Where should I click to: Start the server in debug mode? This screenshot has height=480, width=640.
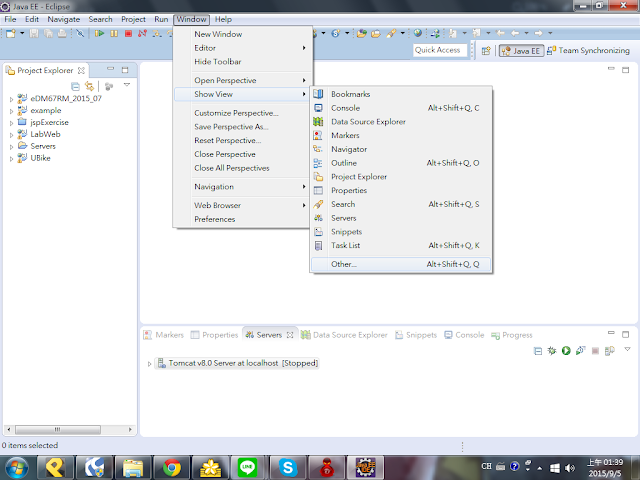[x=552, y=350]
